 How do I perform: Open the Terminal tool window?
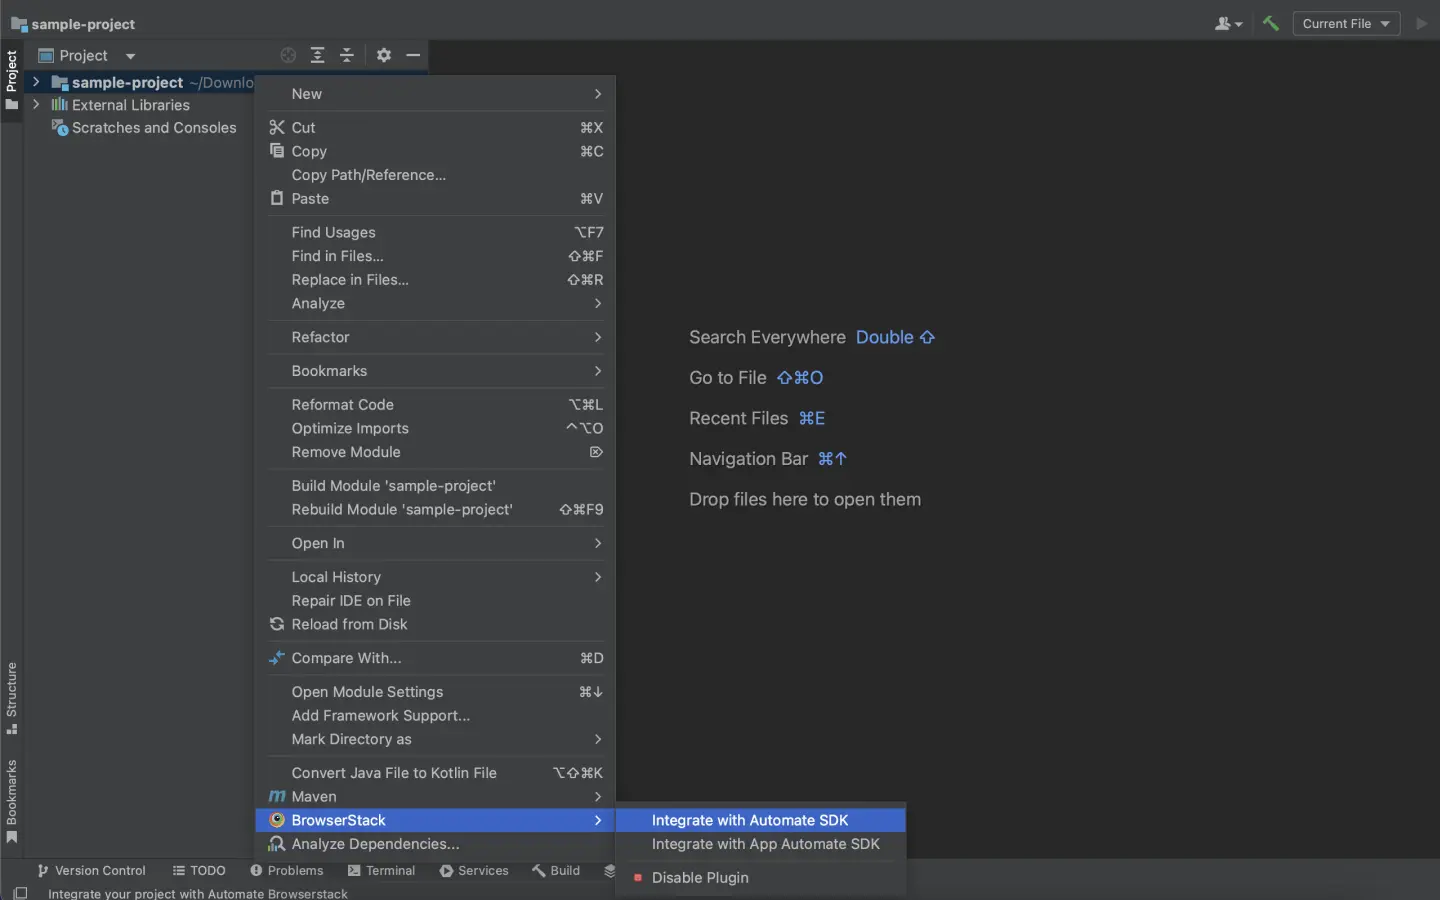[381, 871]
